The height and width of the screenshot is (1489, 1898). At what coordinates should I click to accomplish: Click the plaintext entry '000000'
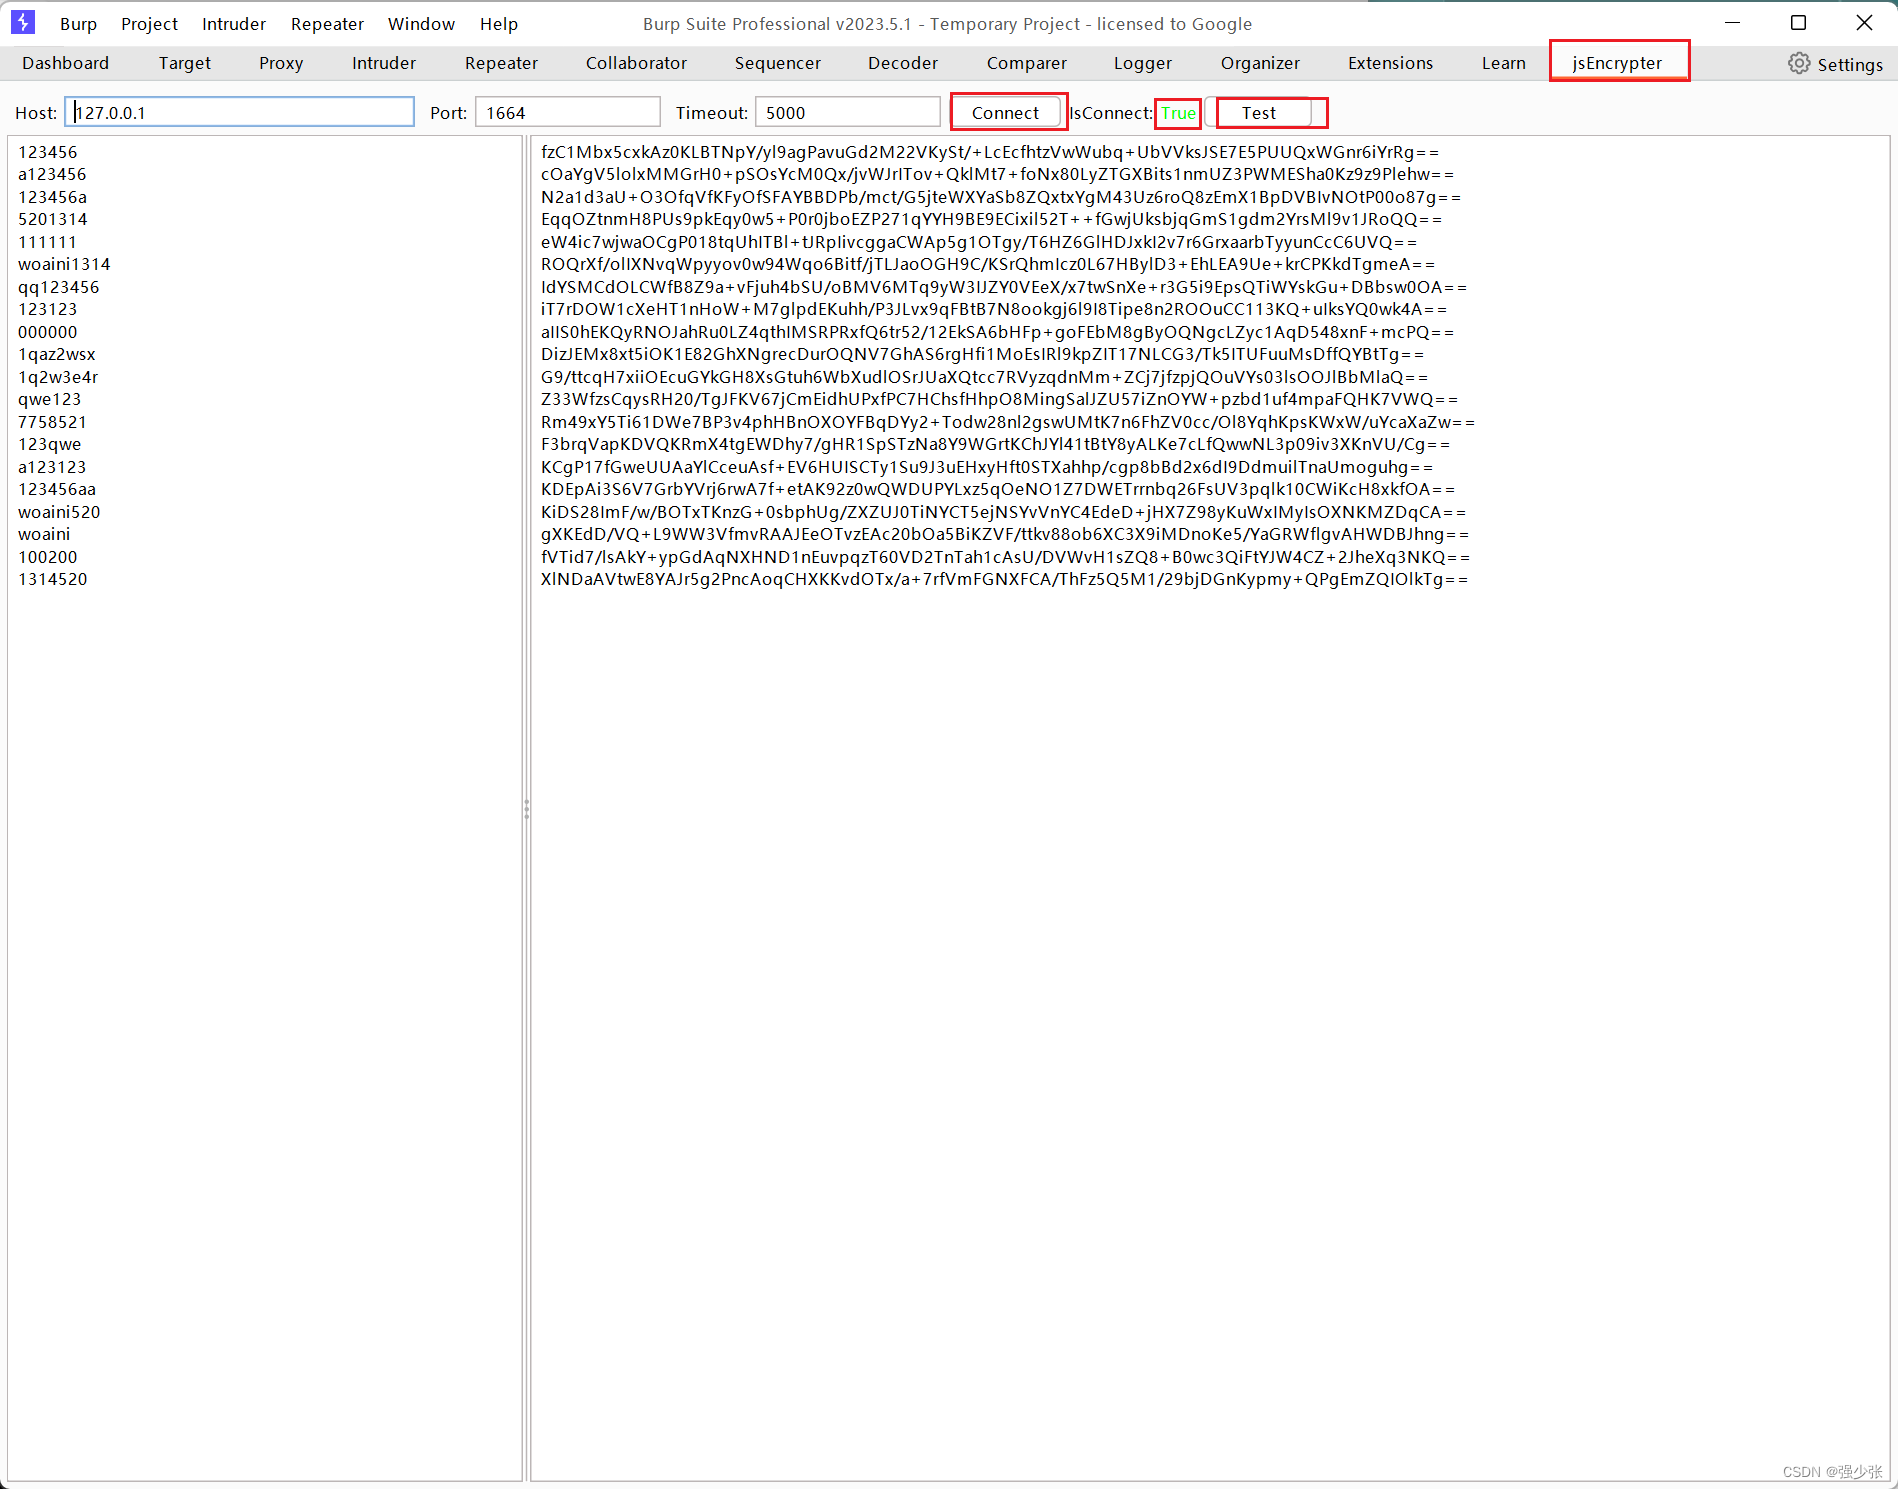coord(47,332)
